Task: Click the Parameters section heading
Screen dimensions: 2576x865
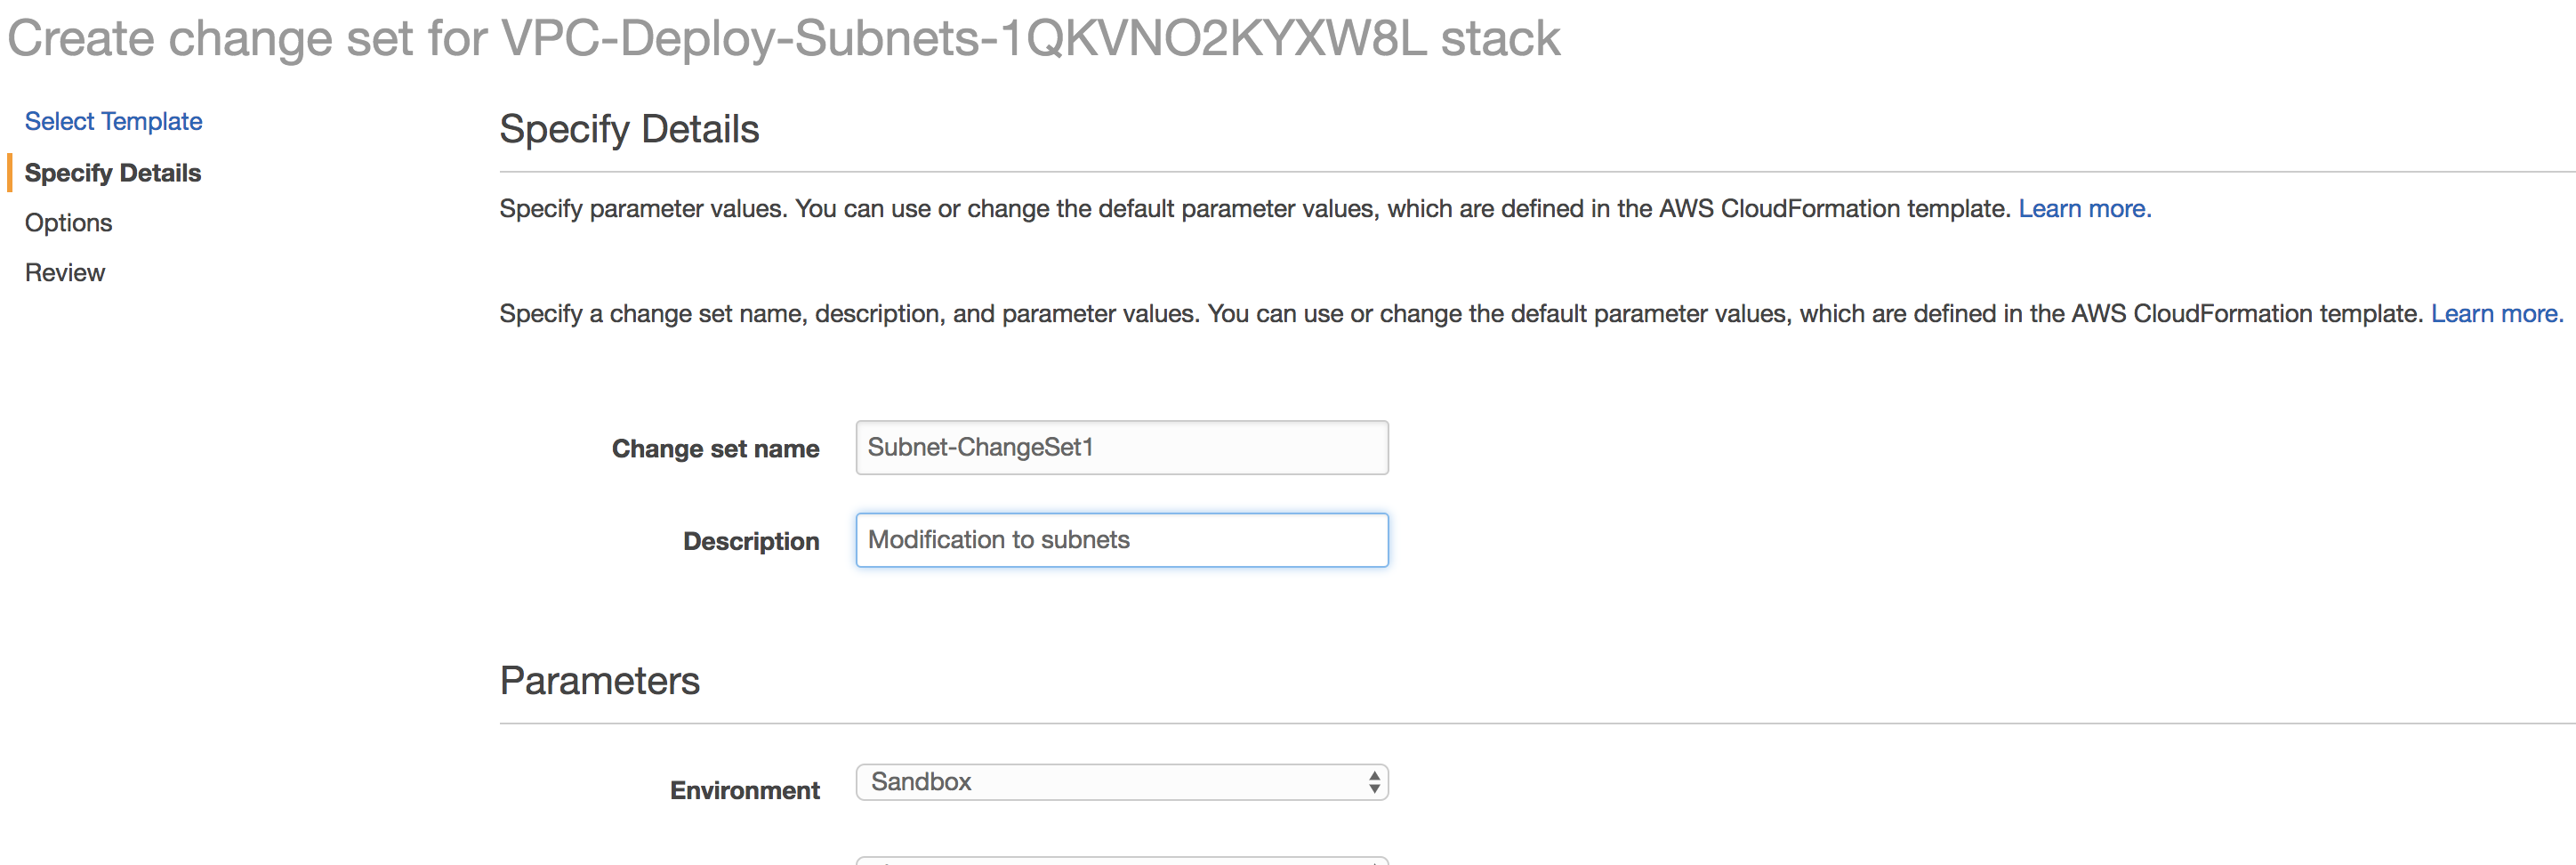Action: coord(599,681)
